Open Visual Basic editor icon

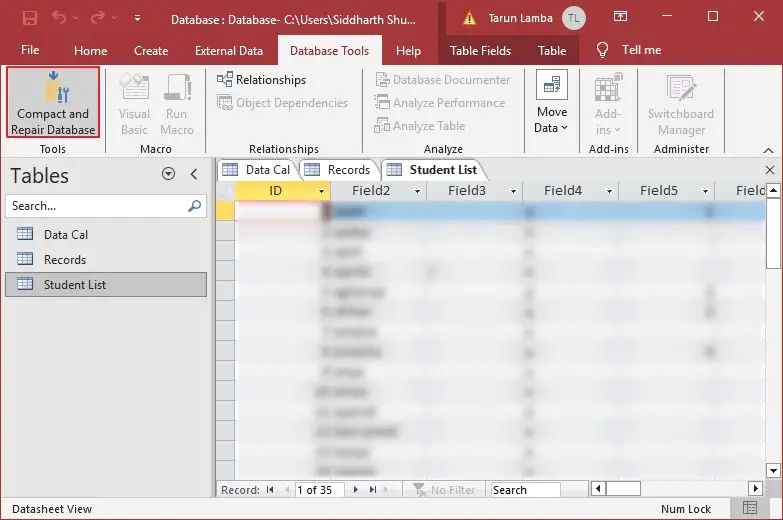(134, 103)
